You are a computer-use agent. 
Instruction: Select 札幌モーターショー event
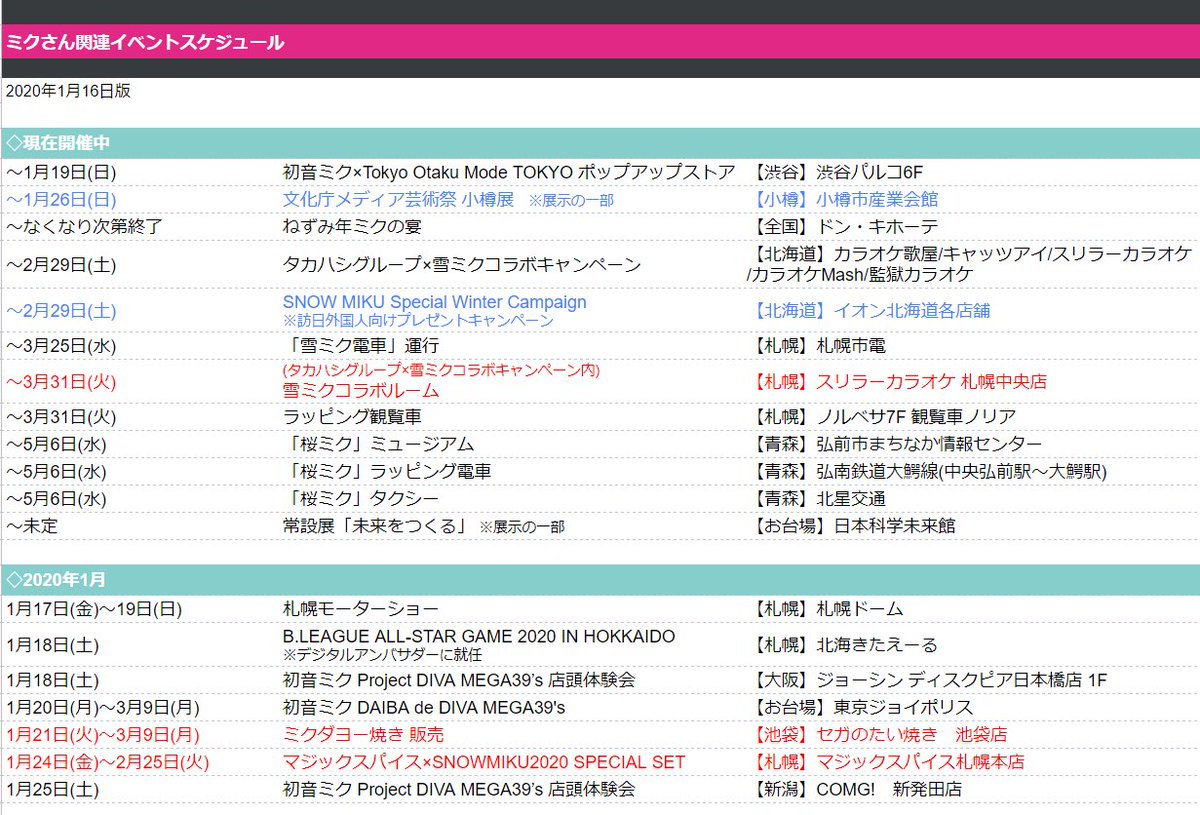[361, 608]
